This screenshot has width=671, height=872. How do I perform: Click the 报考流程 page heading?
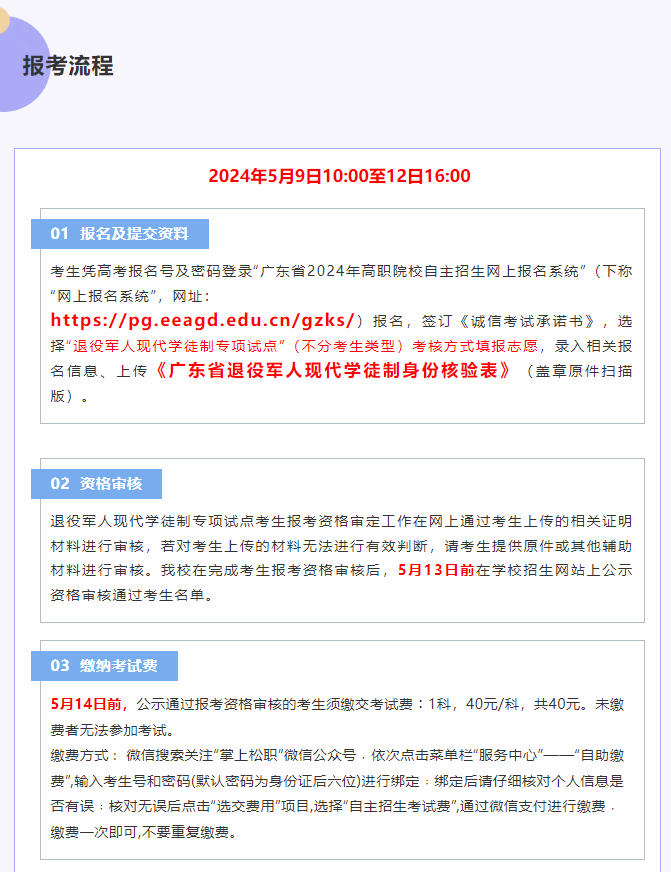click(x=68, y=66)
